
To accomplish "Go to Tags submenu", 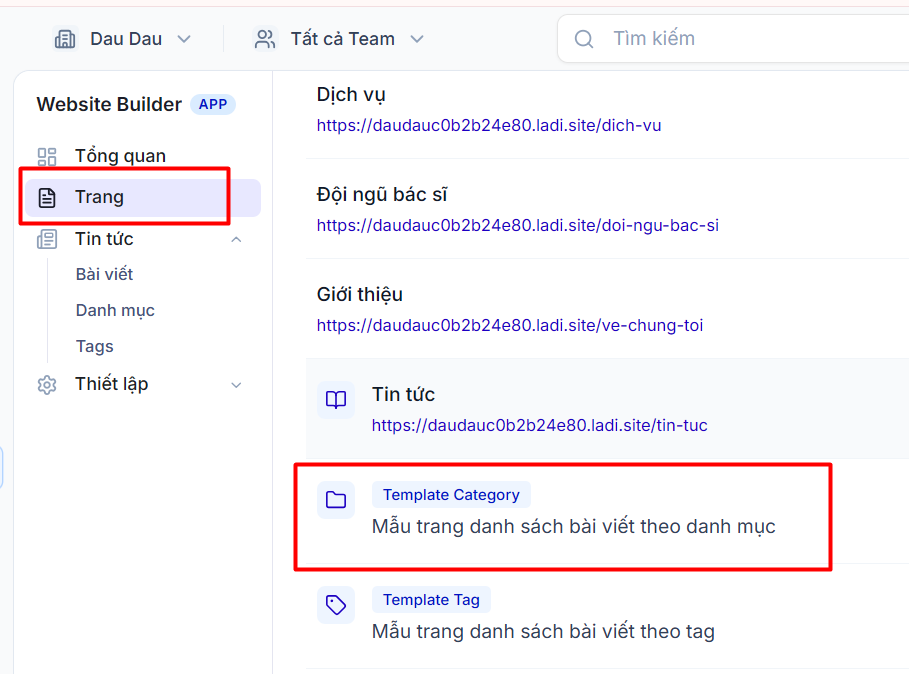I will point(94,347).
